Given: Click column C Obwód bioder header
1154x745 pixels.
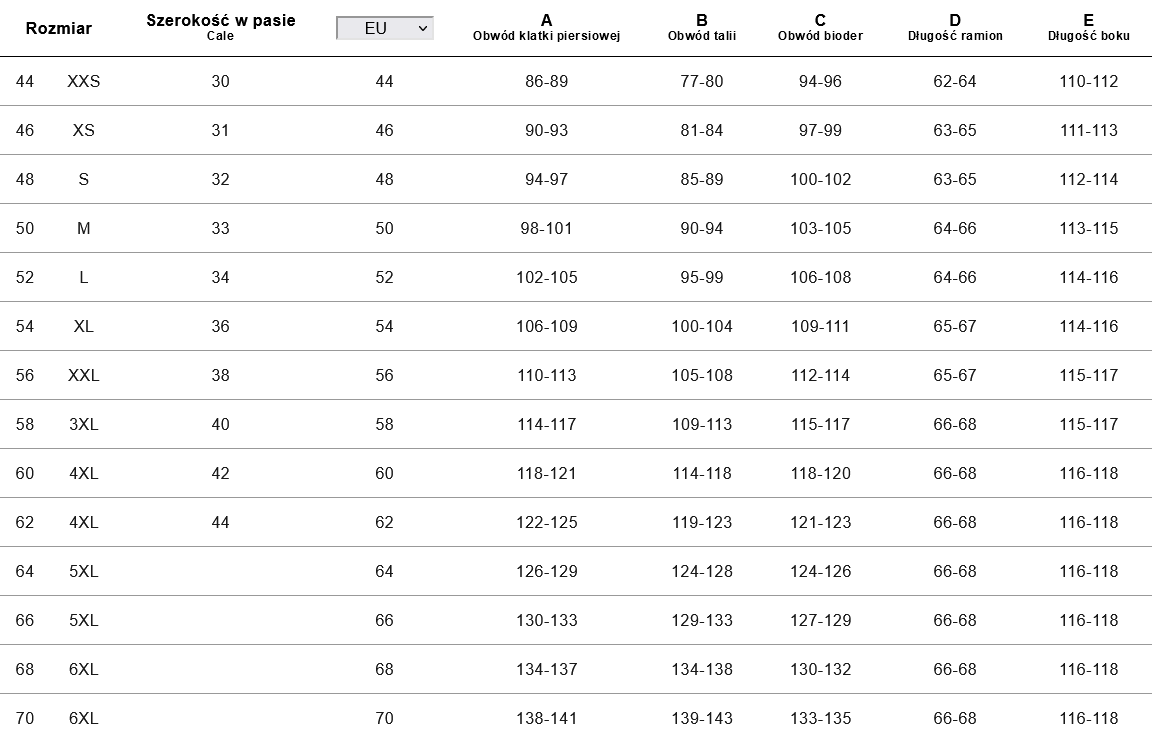Looking at the screenshot, I should tap(820, 28).
